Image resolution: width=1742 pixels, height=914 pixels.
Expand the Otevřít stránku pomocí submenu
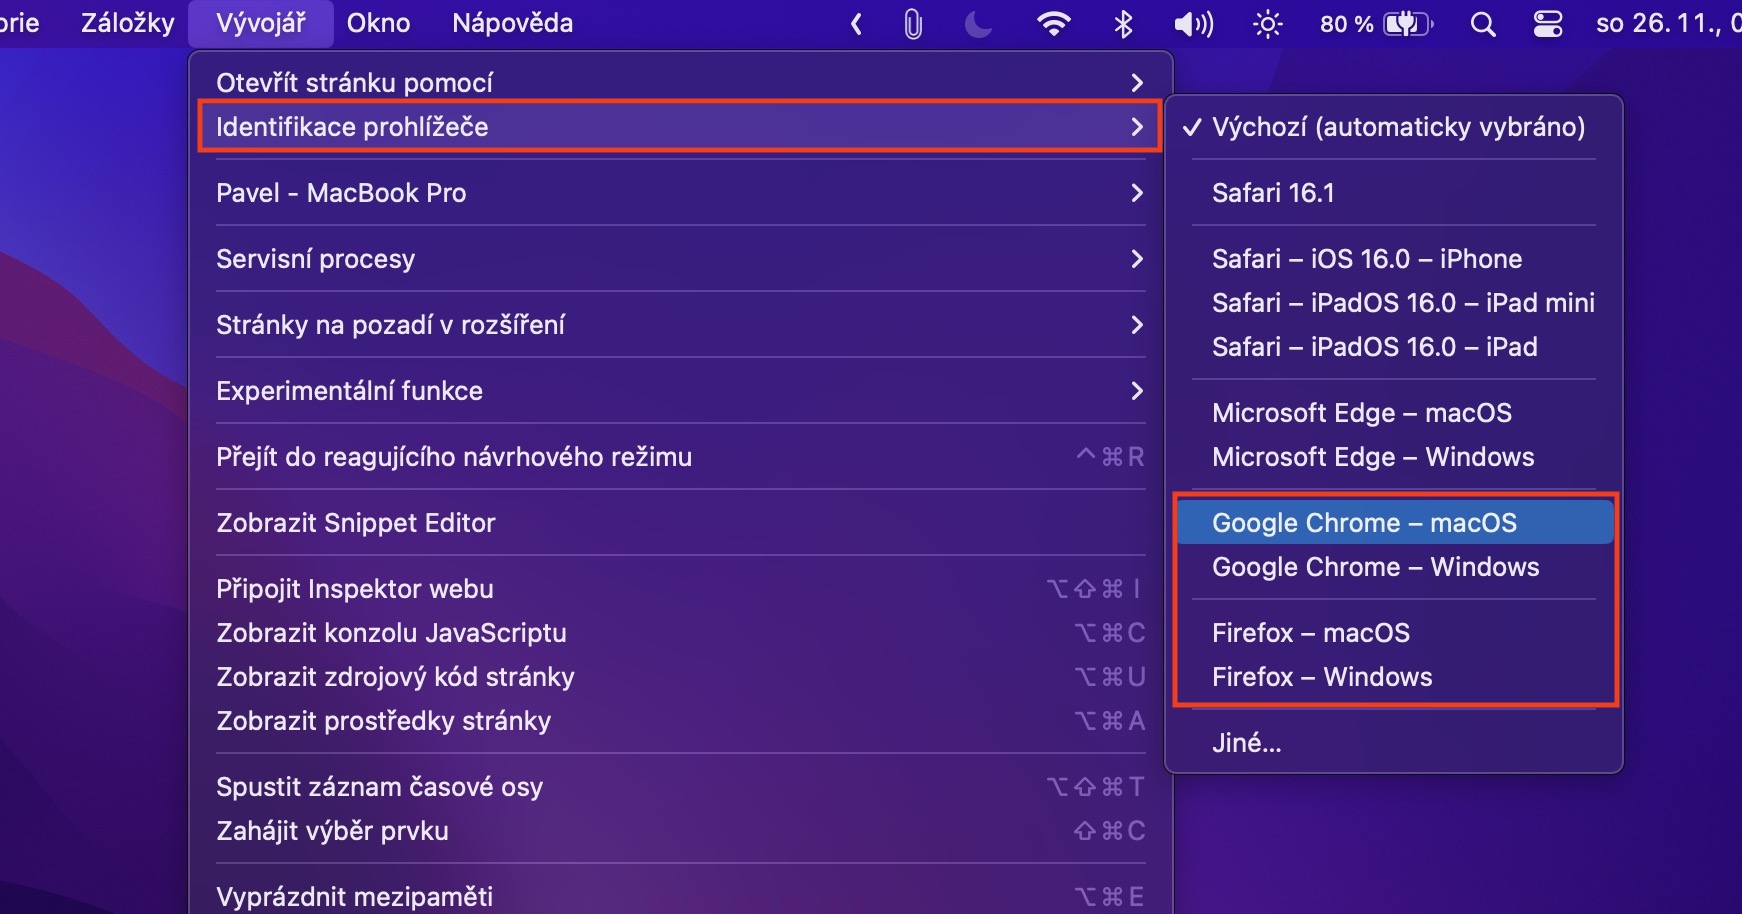pyautogui.click(x=680, y=82)
